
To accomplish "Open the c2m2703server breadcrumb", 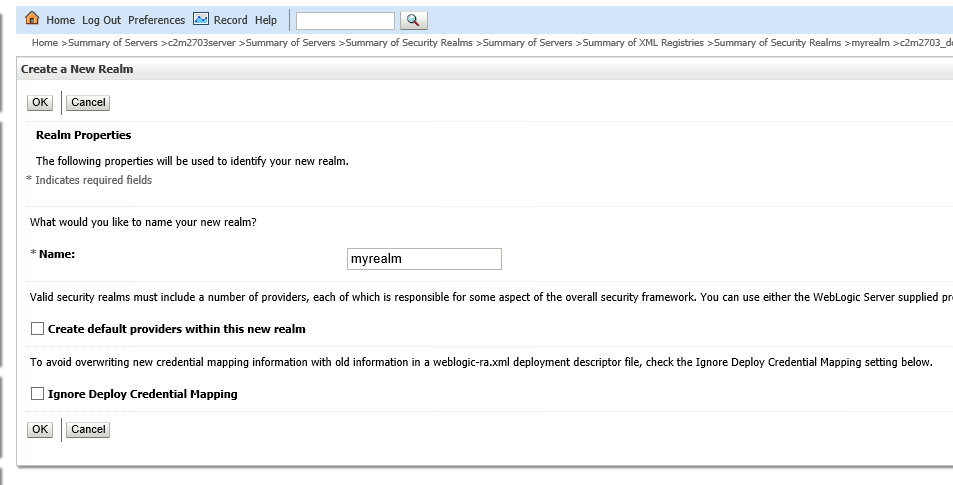I will [202, 43].
